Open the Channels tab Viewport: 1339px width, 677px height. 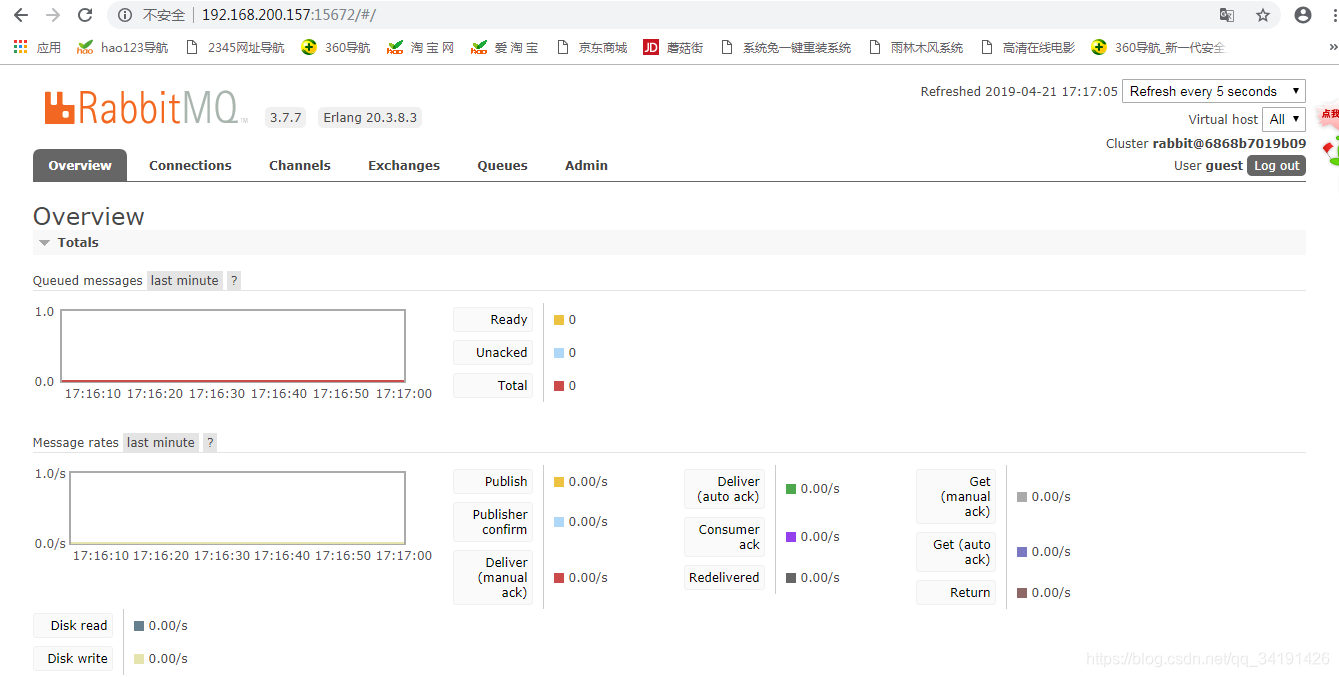(300, 165)
